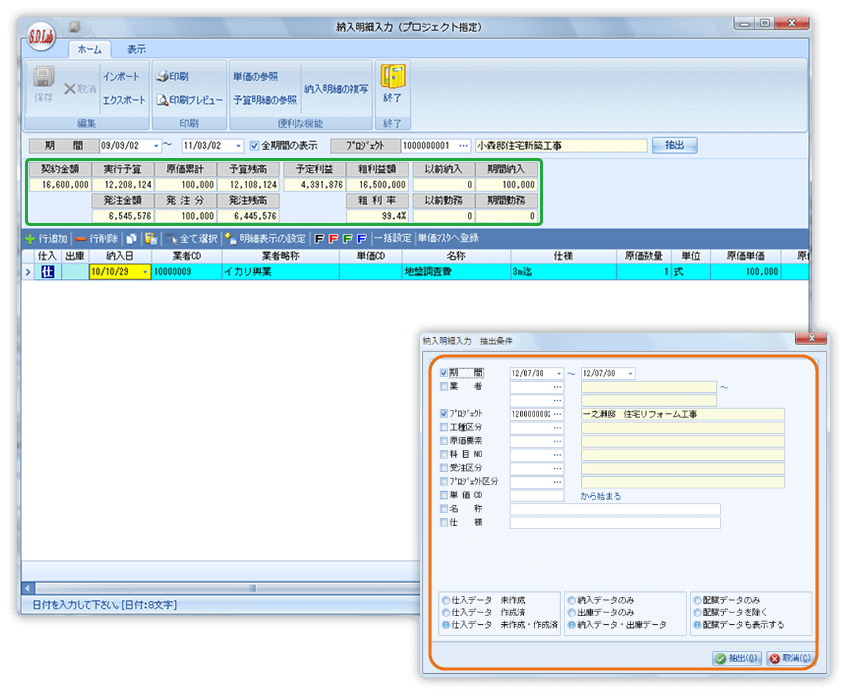The width and height of the screenshot is (848, 694).
Task: Click 一括設定 in grid toolbar
Action: (x=393, y=239)
